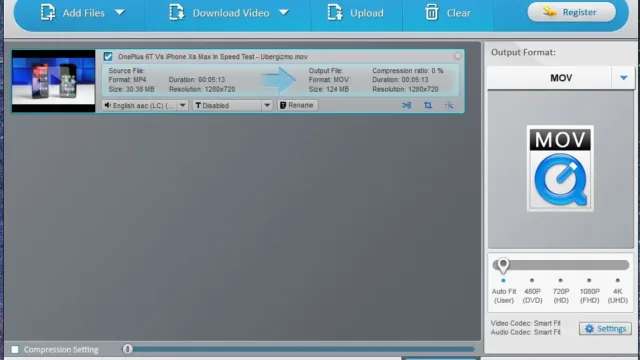Click the Rename button
The height and width of the screenshot is (360, 640).
coord(297,105)
